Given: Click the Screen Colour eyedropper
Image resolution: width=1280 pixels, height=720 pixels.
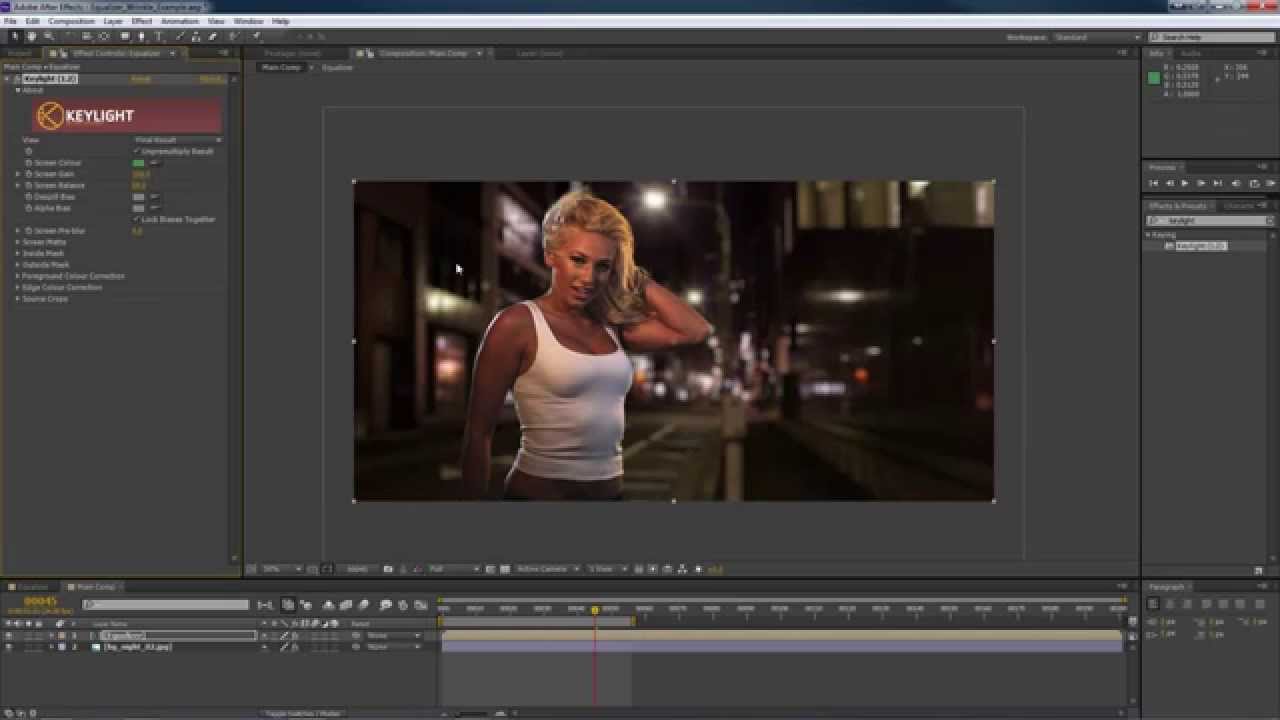Looking at the screenshot, I should click(154, 163).
